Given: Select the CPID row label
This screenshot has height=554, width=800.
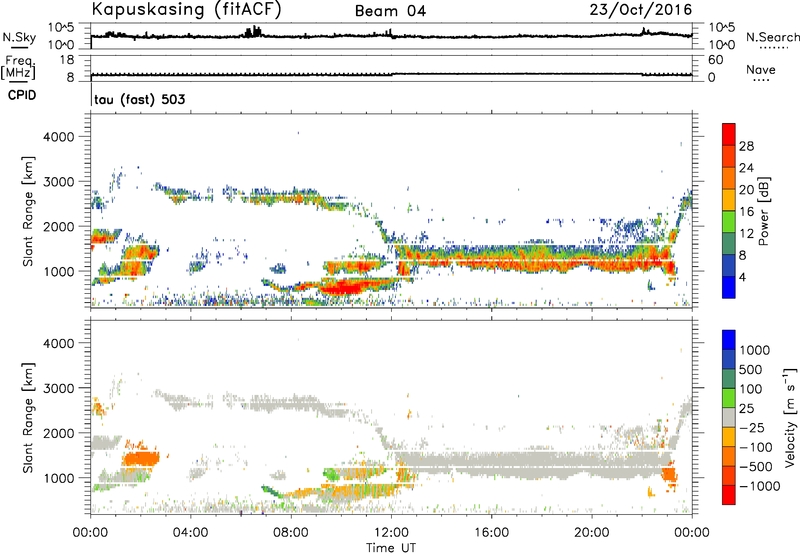Looking at the screenshot, I should (x=22, y=95).
